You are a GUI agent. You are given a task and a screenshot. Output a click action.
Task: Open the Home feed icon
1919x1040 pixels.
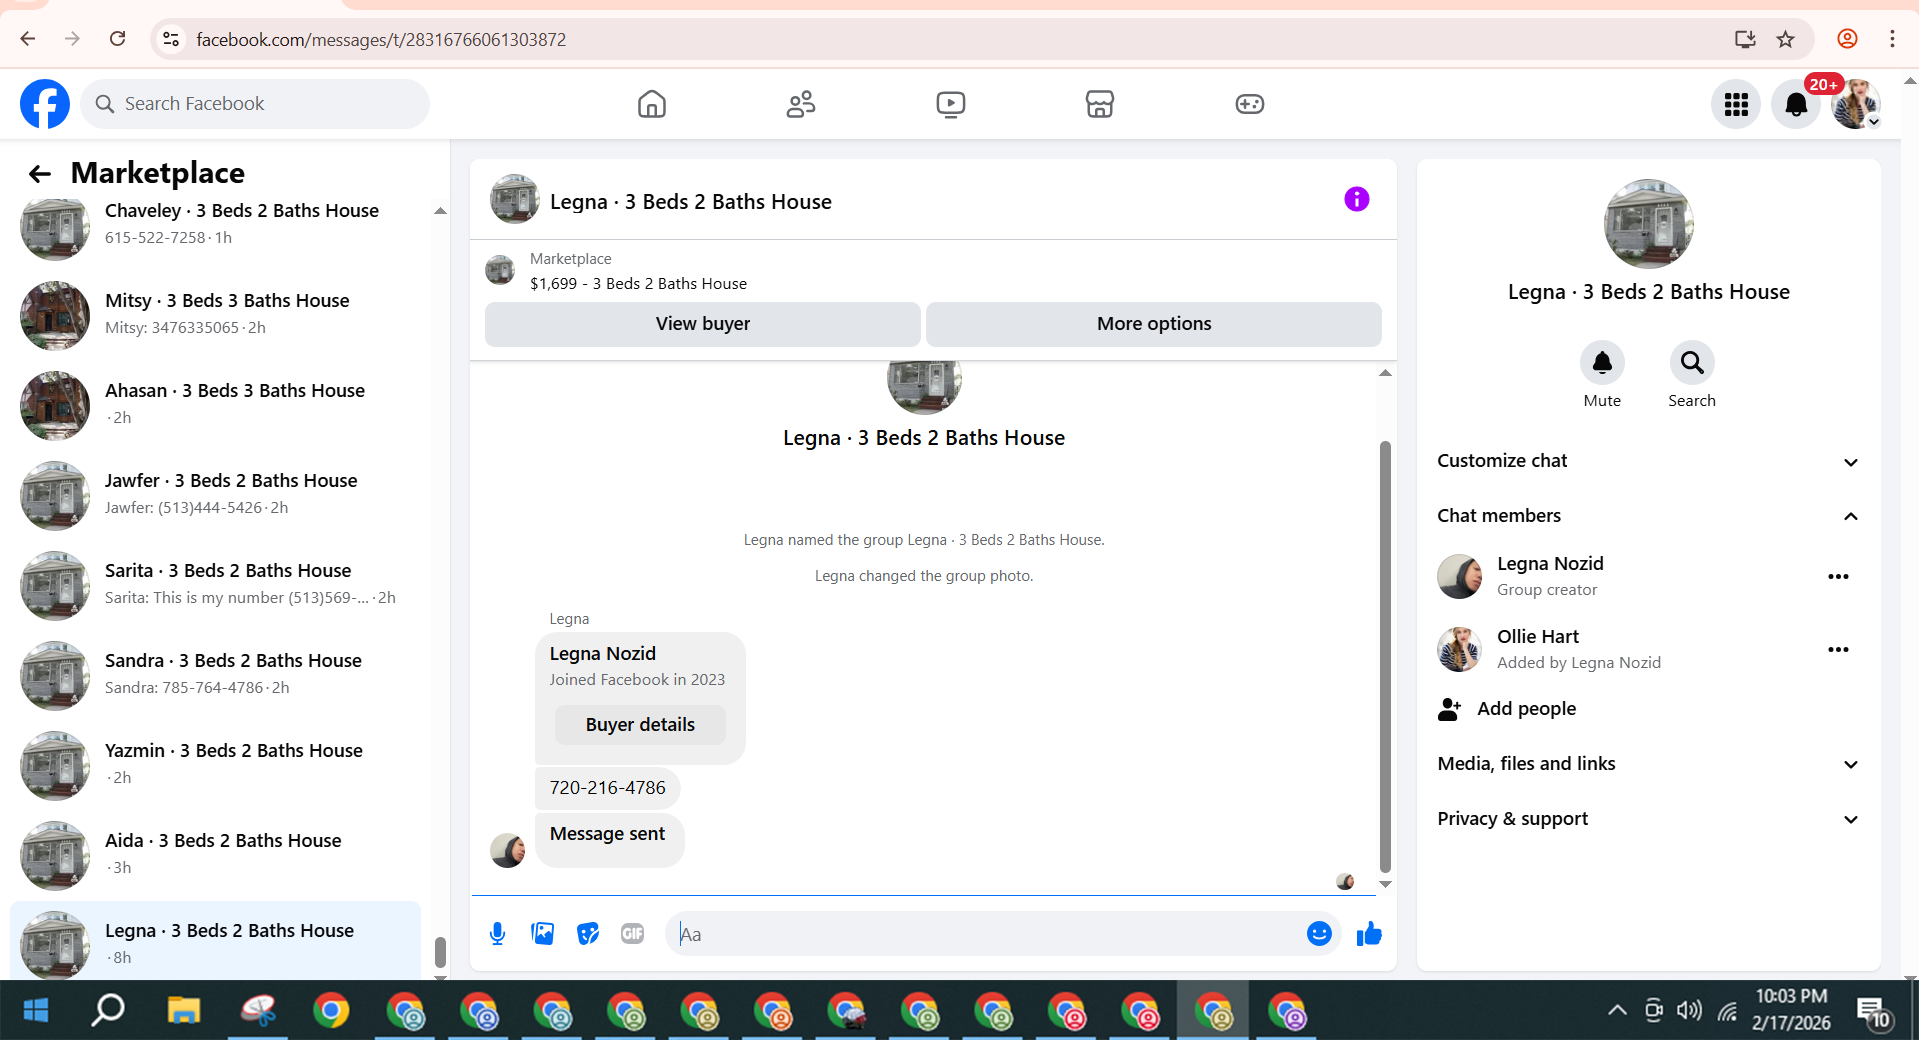652,104
